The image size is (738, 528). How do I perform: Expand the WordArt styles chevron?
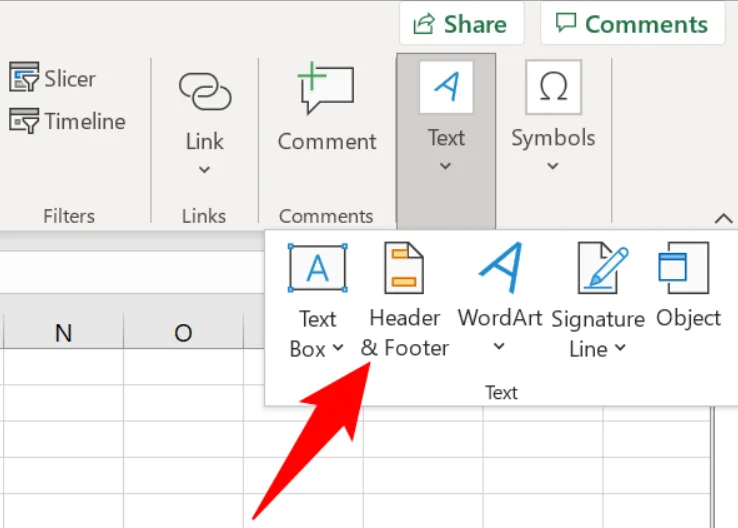click(x=499, y=347)
